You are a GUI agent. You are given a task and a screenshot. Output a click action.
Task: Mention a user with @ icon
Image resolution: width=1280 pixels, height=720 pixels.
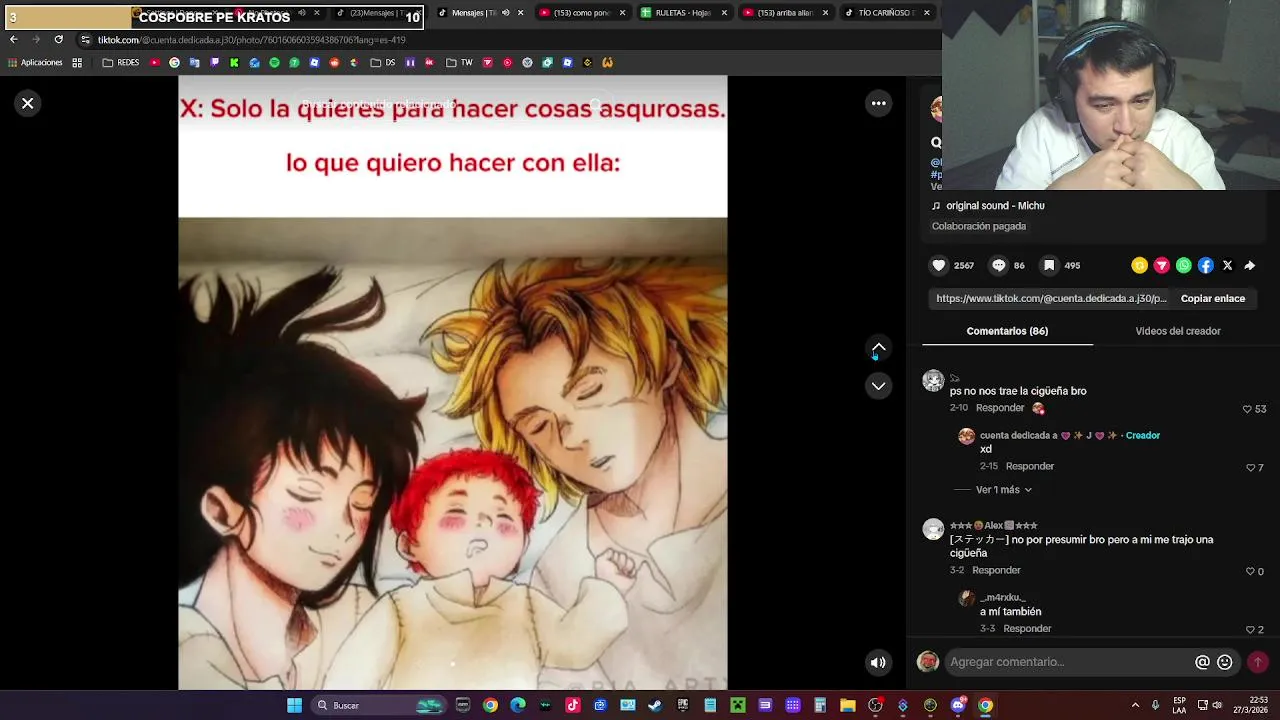click(1202, 662)
